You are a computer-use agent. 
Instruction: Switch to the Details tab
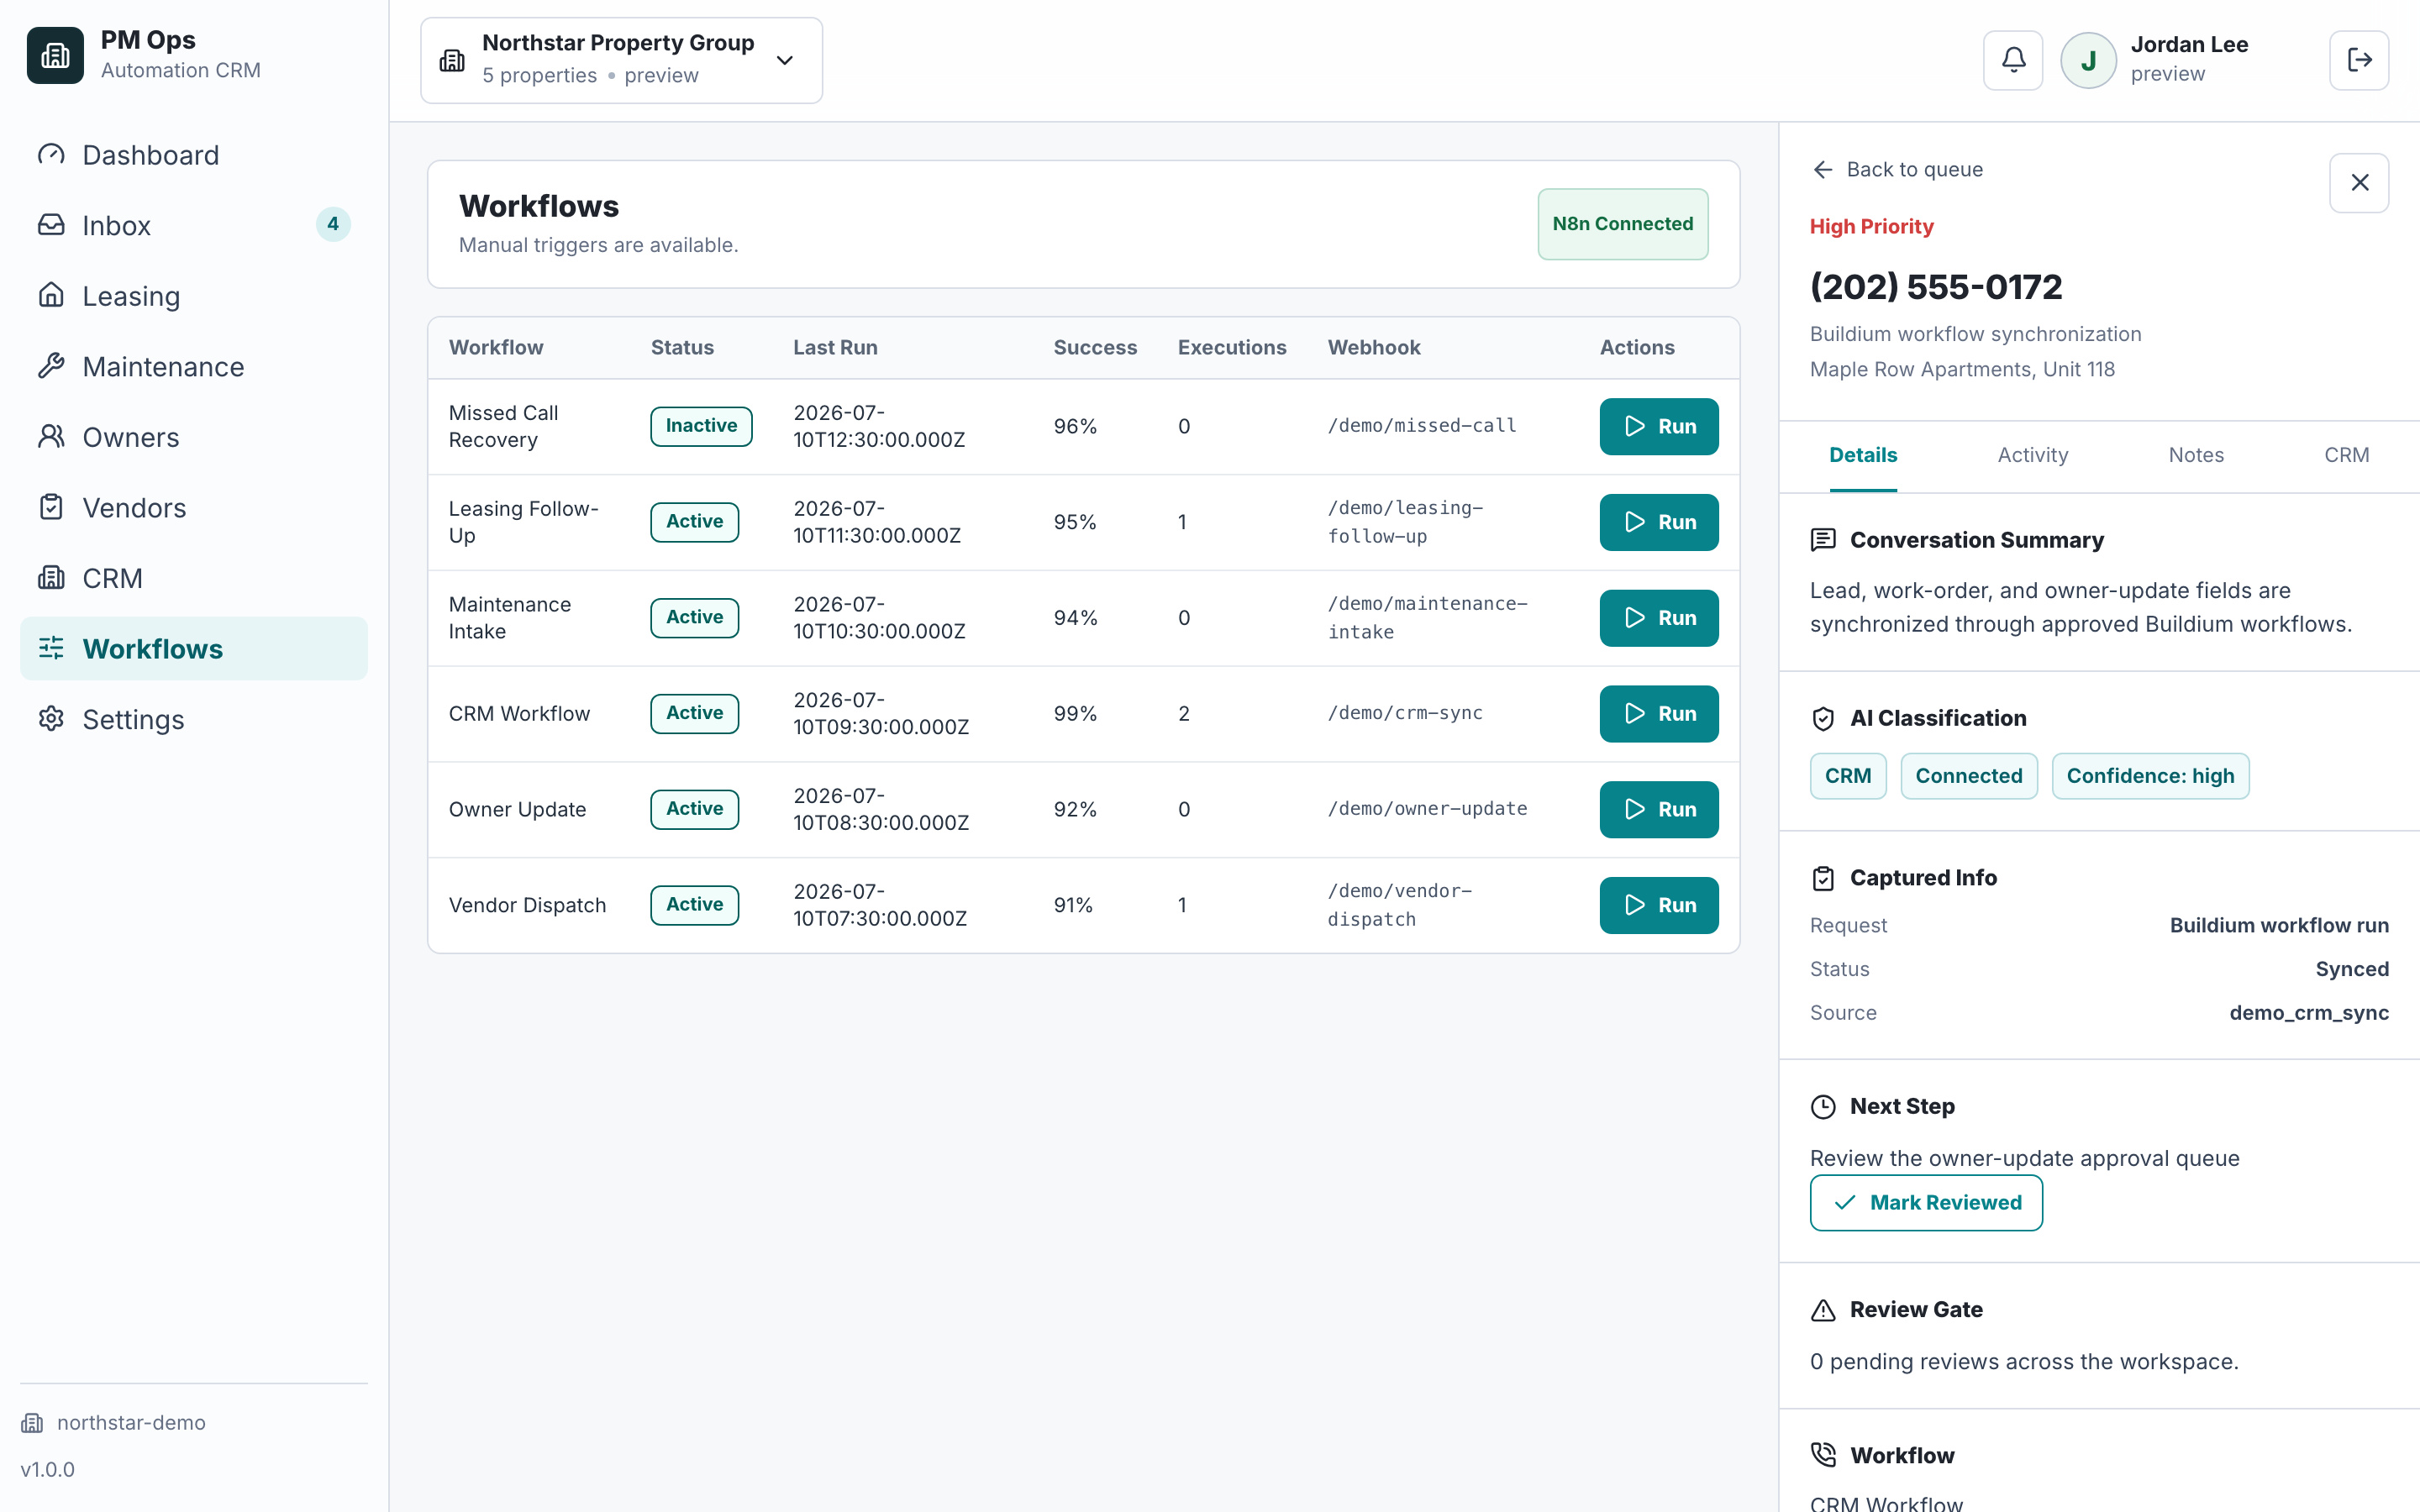coord(1863,456)
